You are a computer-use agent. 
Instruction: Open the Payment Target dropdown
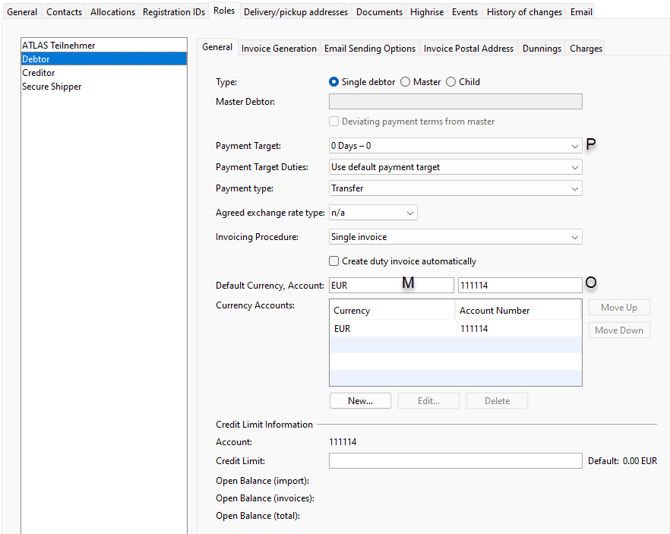tap(574, 146)
